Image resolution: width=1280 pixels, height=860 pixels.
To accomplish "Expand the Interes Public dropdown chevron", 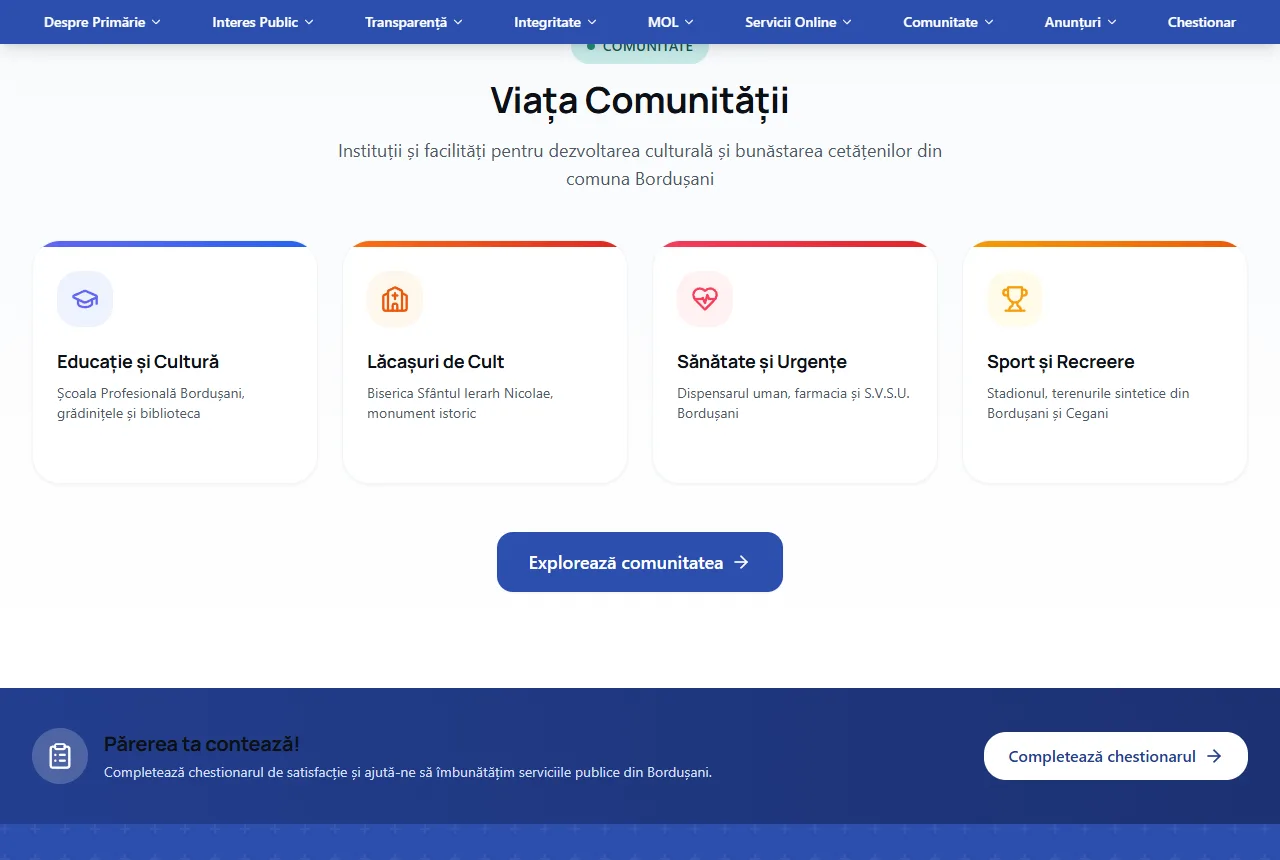I will 309,22.
